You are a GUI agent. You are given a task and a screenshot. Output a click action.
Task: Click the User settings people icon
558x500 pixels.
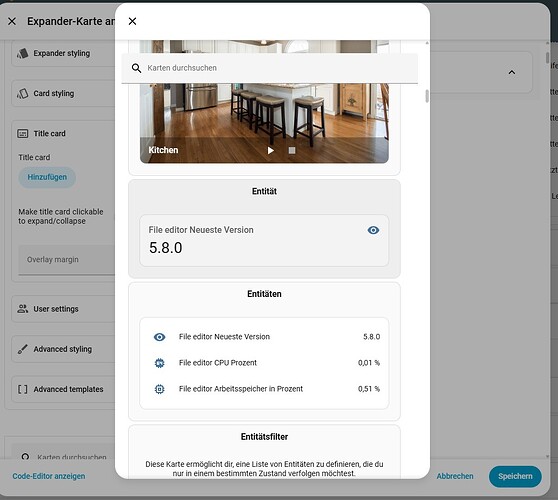22,309
